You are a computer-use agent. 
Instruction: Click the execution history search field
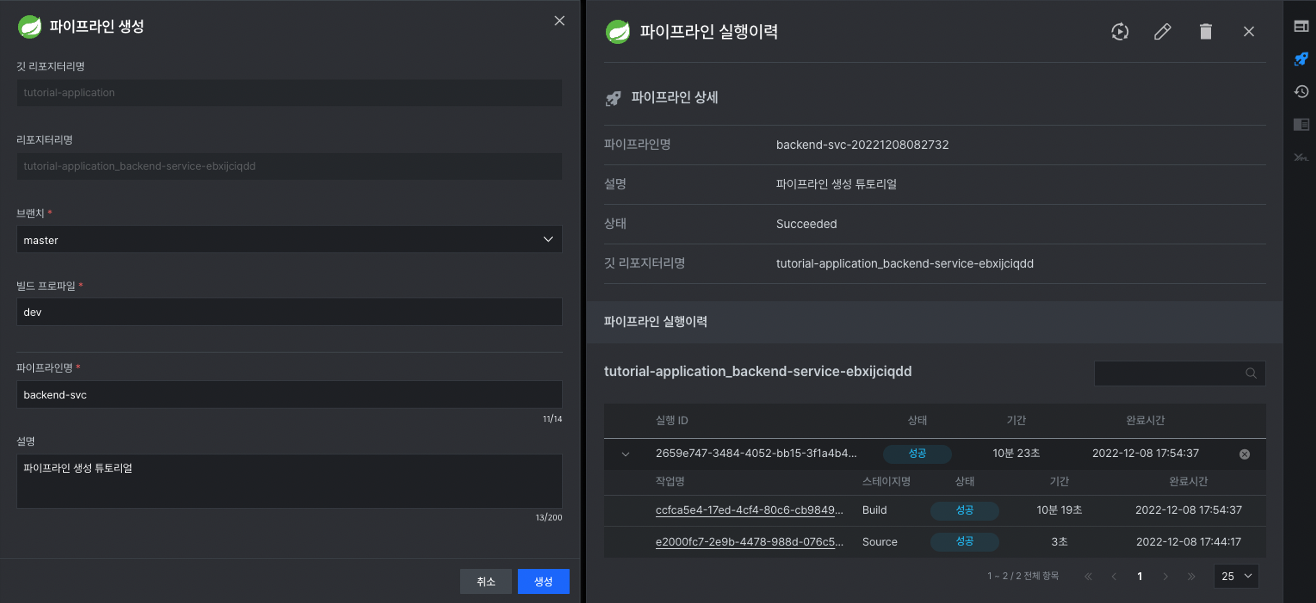tap(1180, 373)
